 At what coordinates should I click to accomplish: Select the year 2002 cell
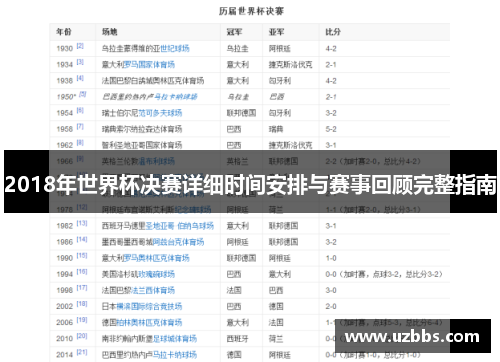click(64, 306)
